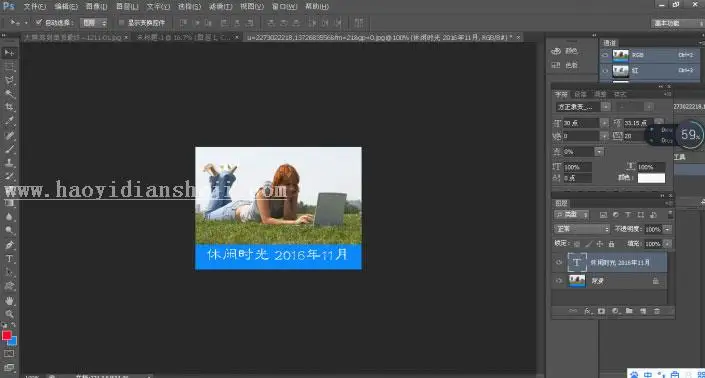
Task: Click the leading 33.15点 input field
Action: pyautogui.click(x=638, y=123)
